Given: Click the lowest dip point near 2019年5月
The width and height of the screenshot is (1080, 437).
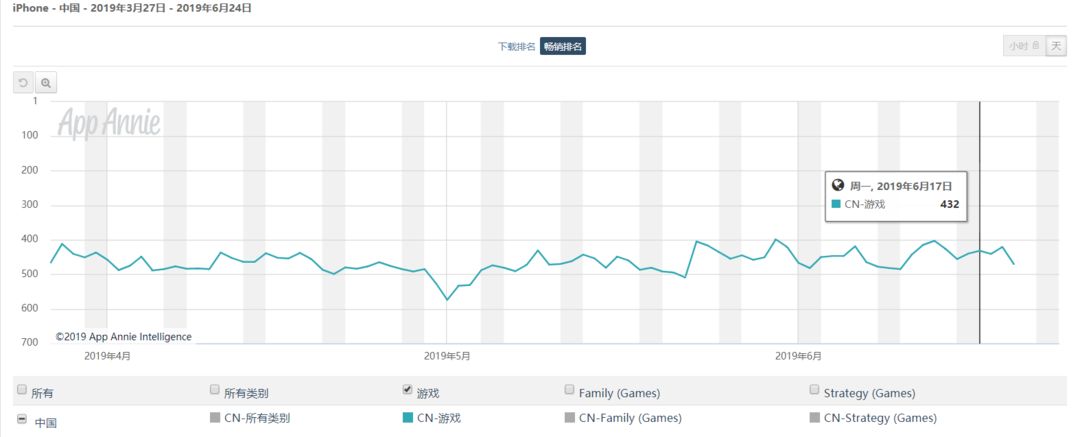Looking at the screenshot, I should point(447,299).
